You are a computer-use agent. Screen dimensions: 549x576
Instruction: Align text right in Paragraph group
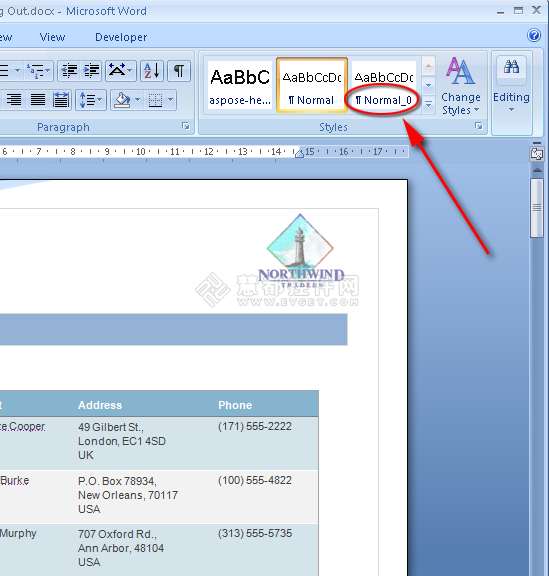click(14, 100)
